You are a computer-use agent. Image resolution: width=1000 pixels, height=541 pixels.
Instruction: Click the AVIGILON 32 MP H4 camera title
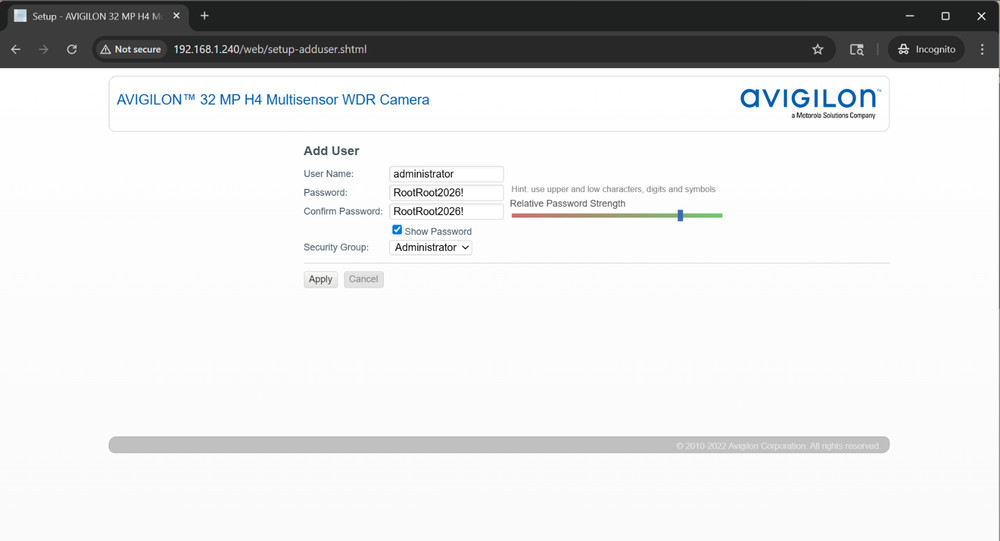(x=273, y=100)
